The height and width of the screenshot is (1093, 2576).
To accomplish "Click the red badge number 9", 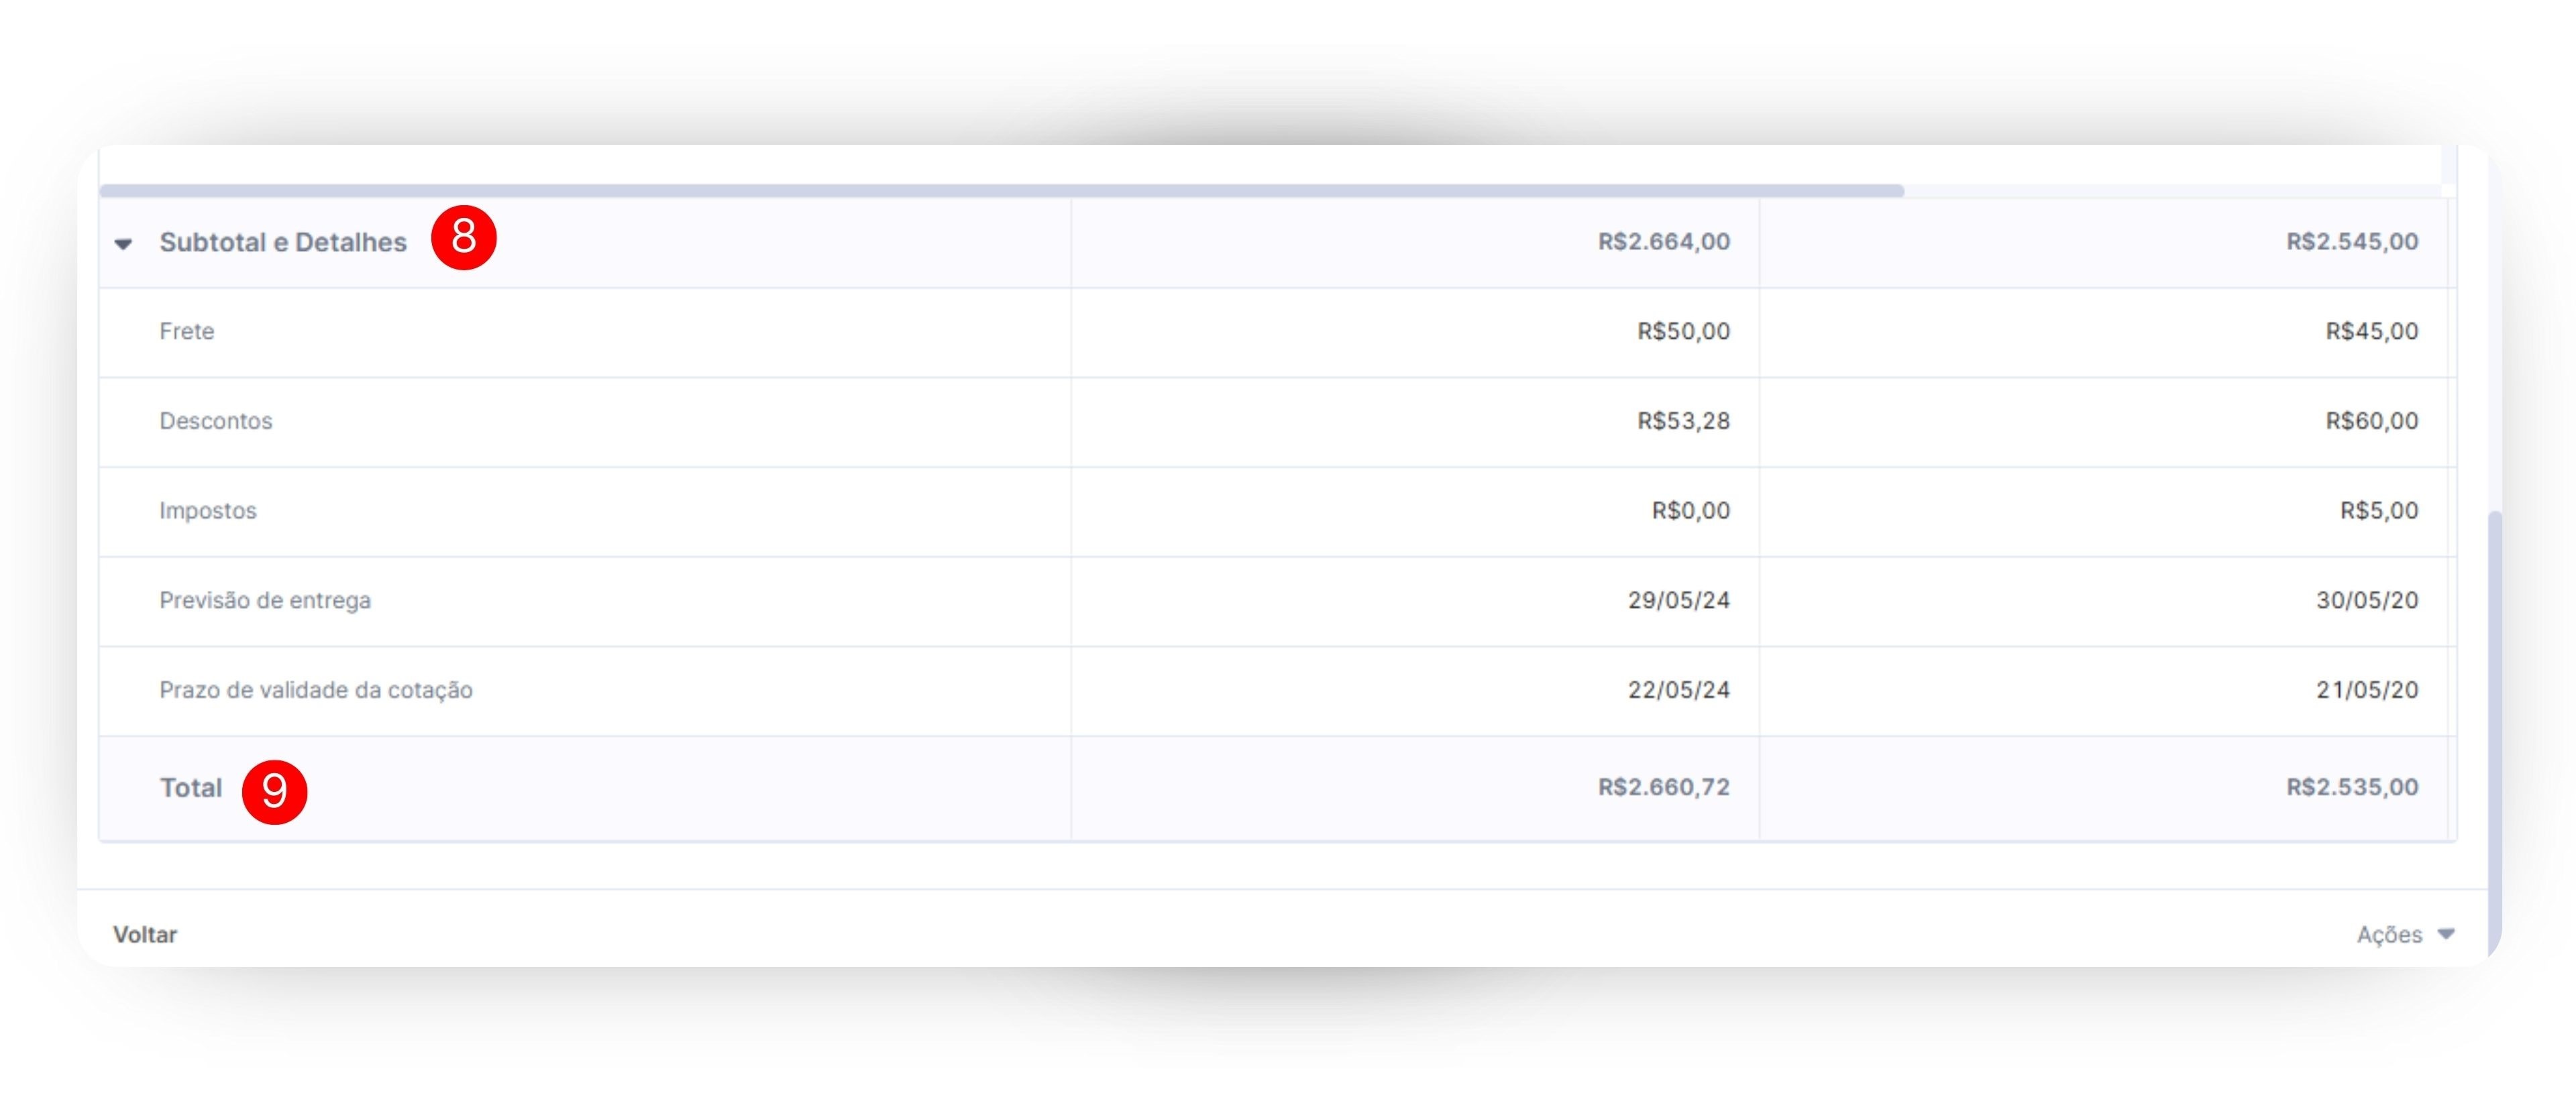I will [274, 791].
